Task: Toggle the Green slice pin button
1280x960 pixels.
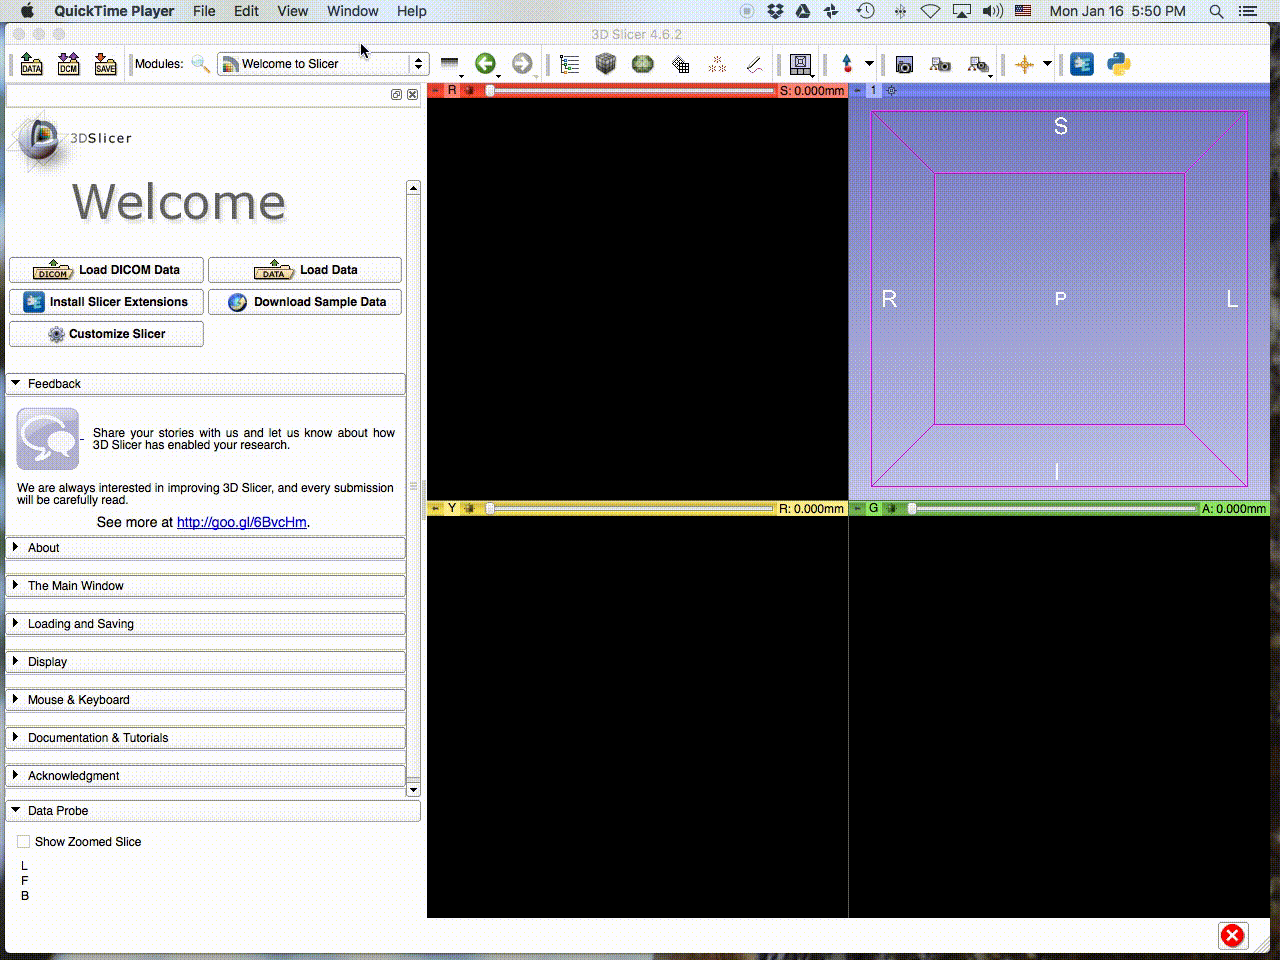Action: [857, 508]
